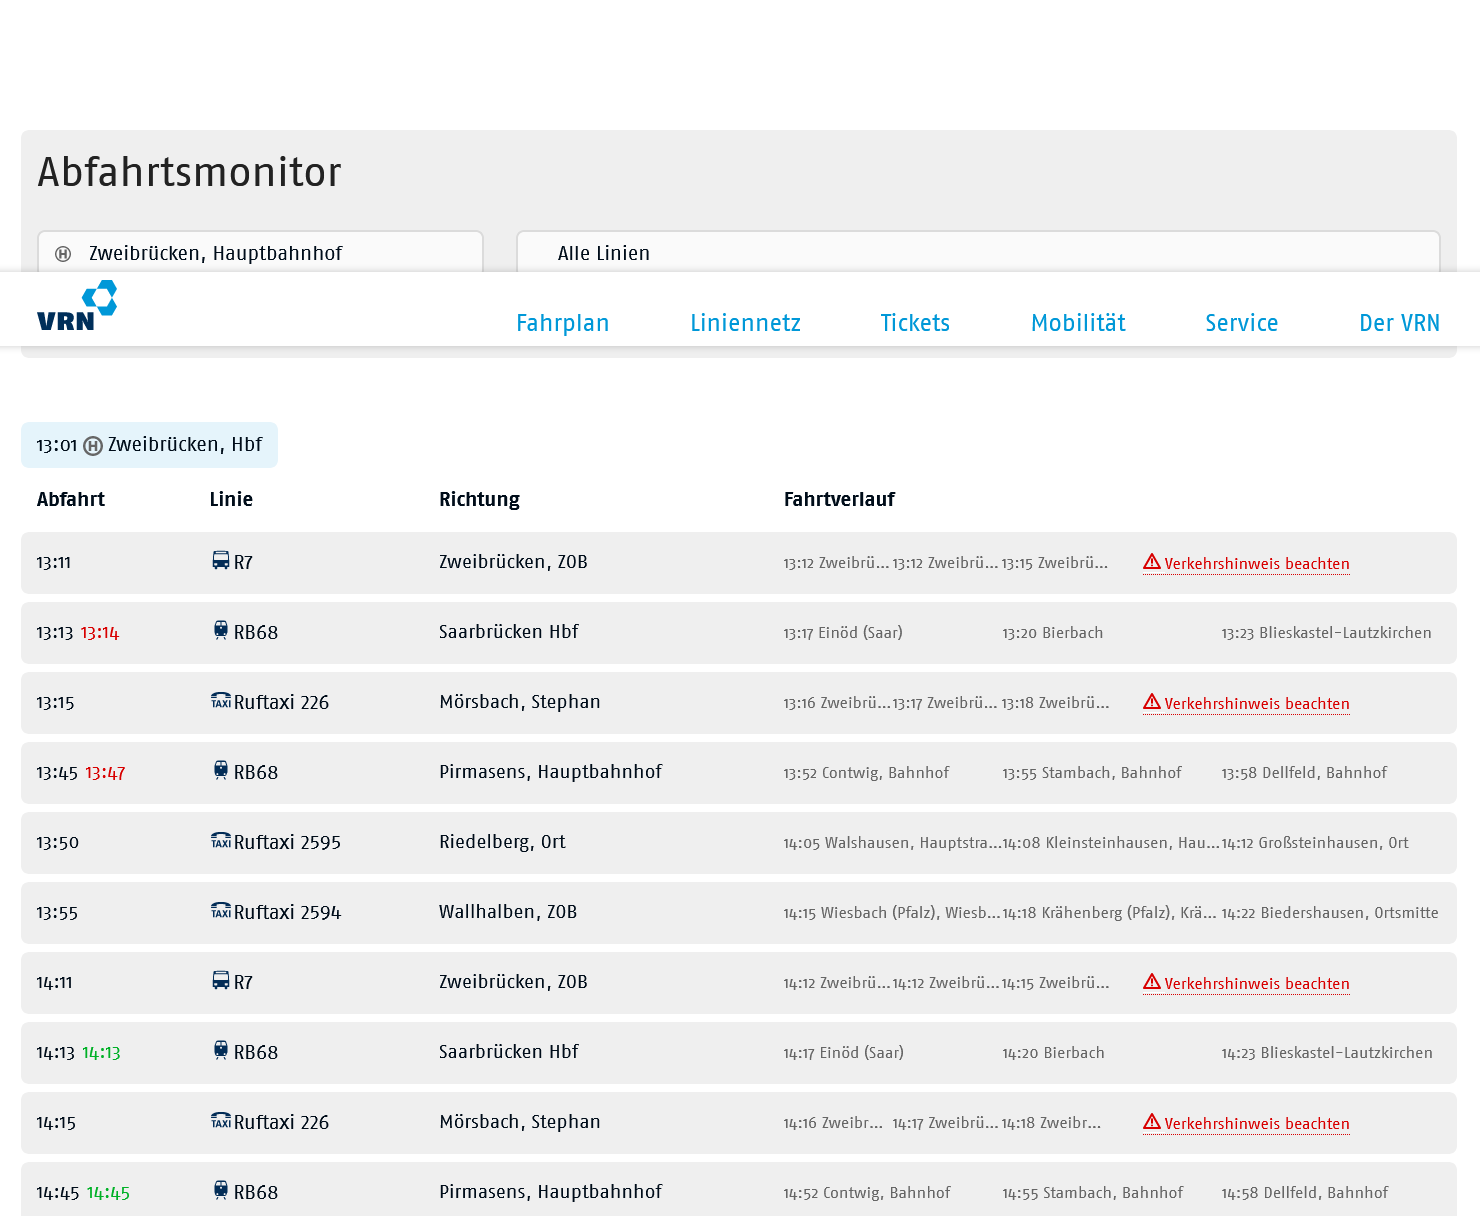Open Verkehrshinweis beachten for the 13:15 Ruftaxi 226
This screenshot has width=1480, height=1216.
pos(1256,704)
